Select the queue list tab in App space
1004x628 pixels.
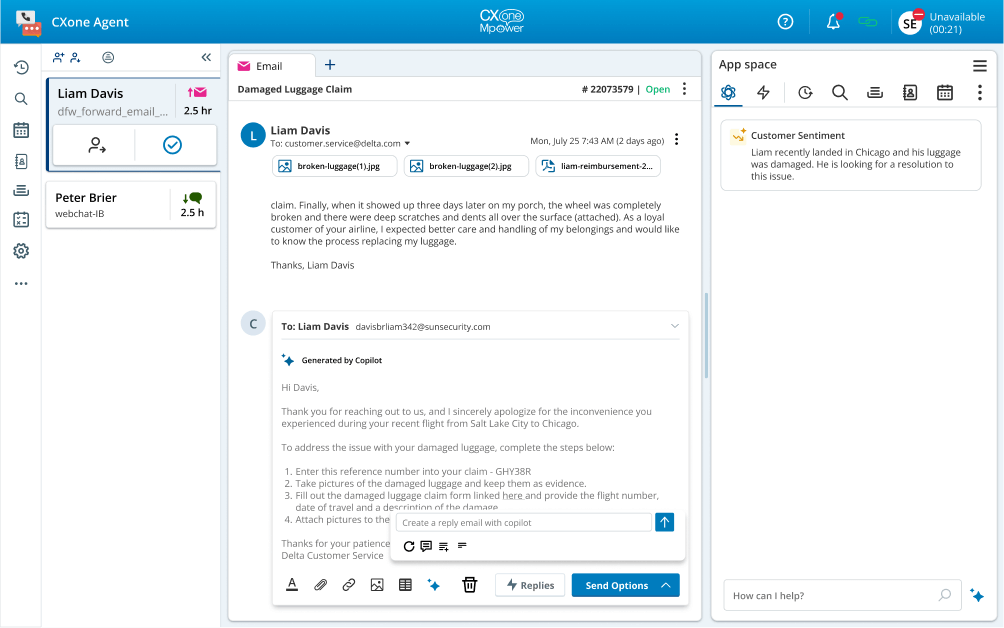875,93
